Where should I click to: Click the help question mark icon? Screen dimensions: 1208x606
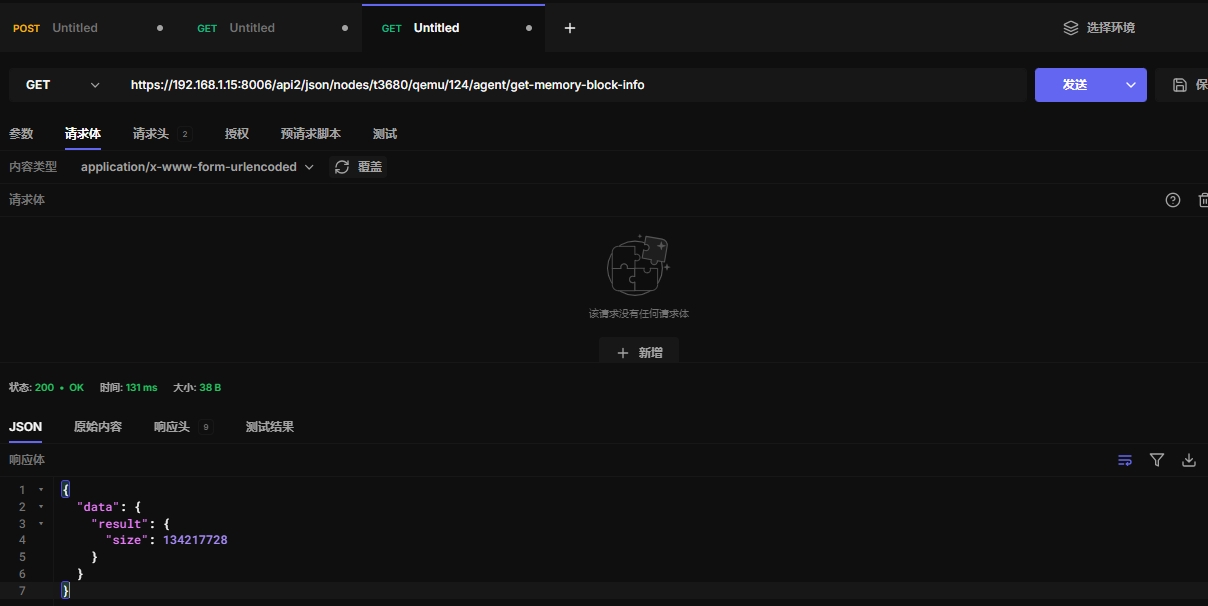pos(1173,200)
